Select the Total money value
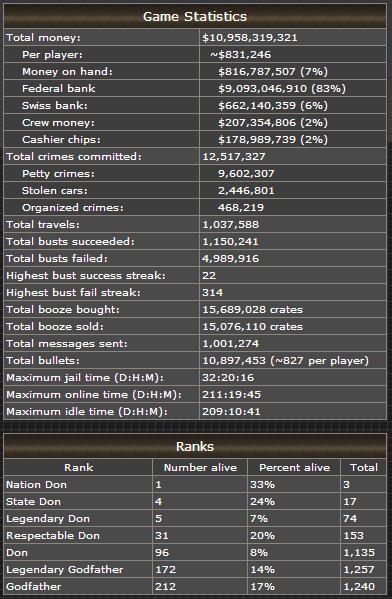Screen dimensions: 392x599 pos(250,37)
